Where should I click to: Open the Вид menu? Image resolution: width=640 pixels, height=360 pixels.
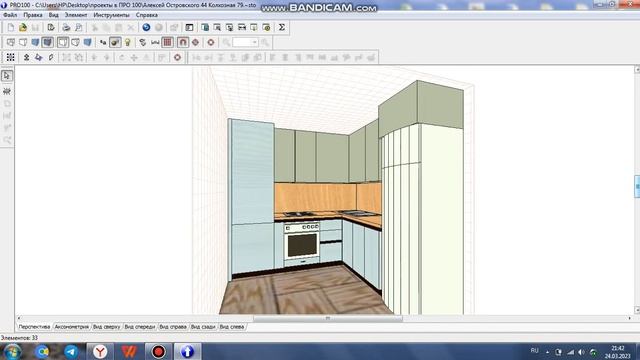click(x=53, y=15)
